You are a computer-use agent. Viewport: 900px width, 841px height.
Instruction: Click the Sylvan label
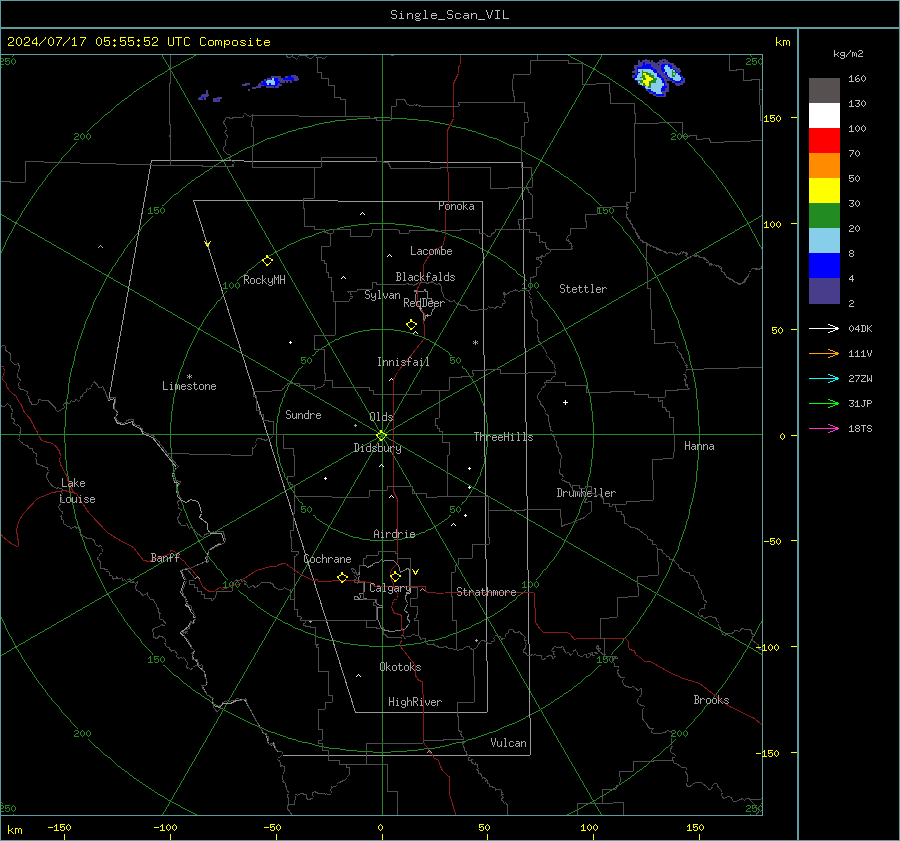pos(382,295)
